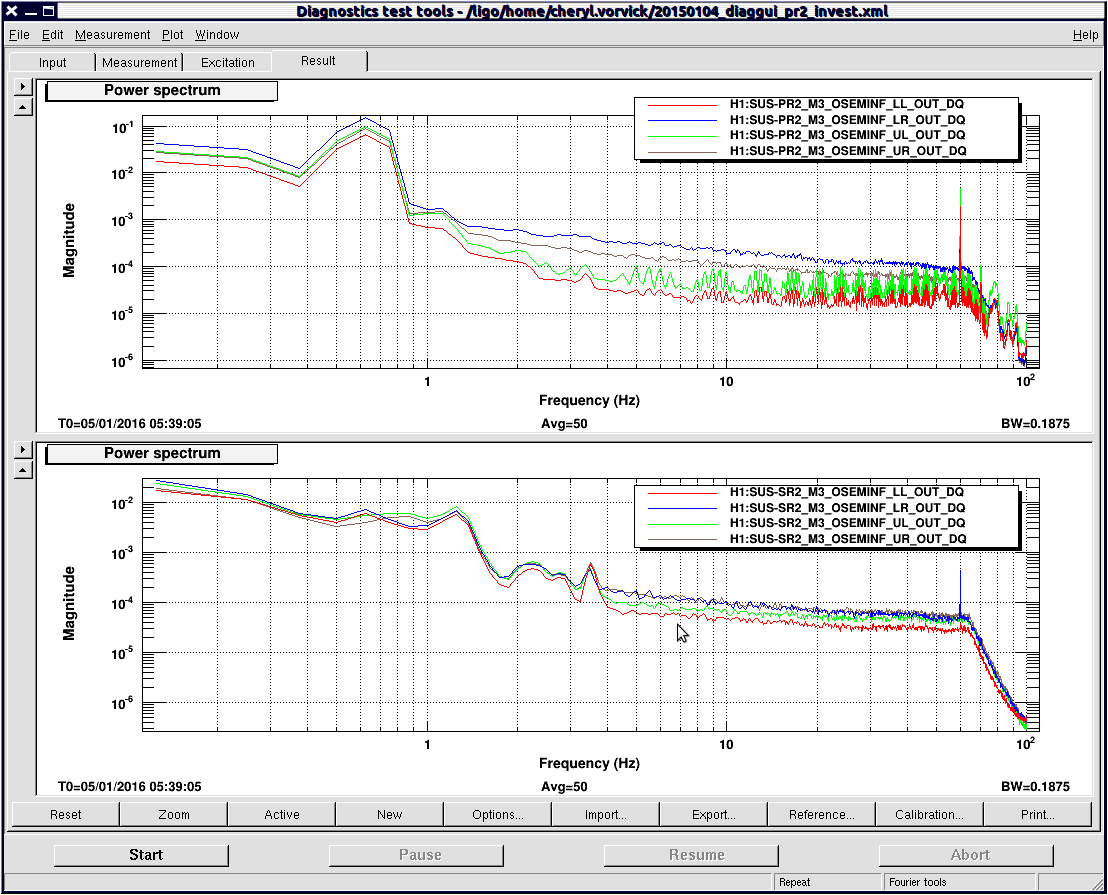Open the Options... dialog
1108x895 pixels.
tap(498, 814)
